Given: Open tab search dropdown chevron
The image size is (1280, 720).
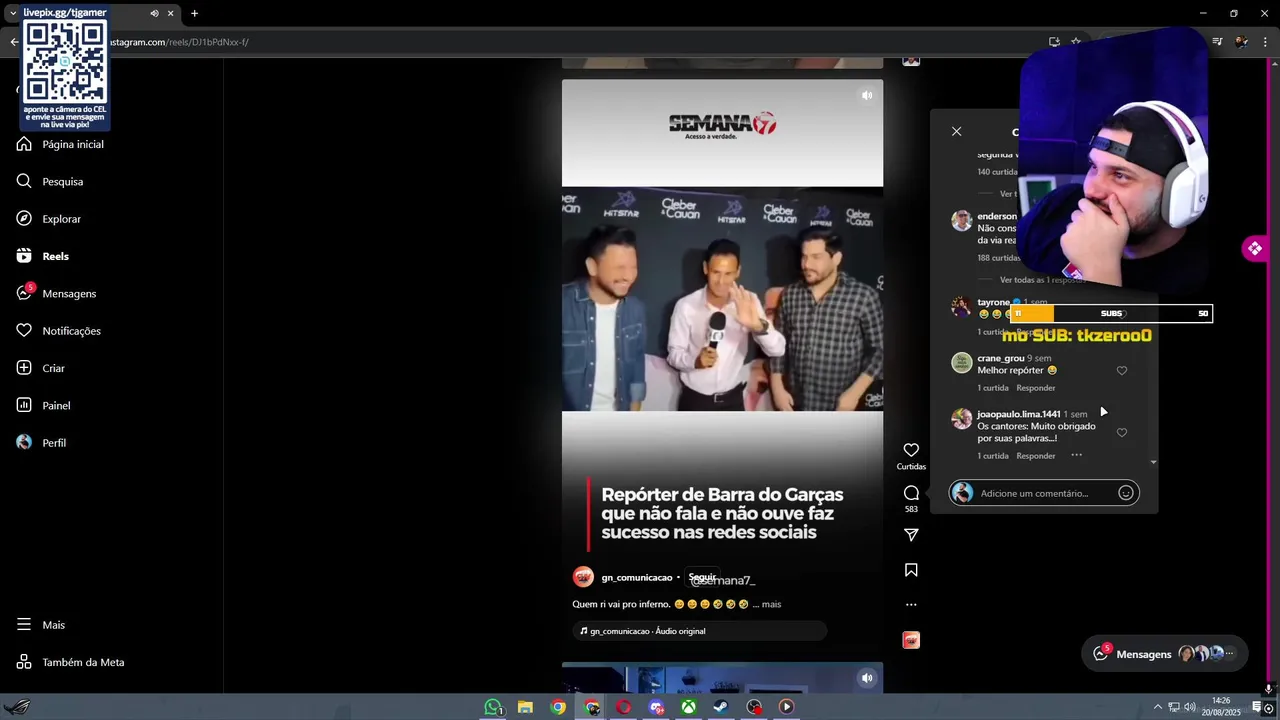Looking at the screenshot, I should pos(12,13).
